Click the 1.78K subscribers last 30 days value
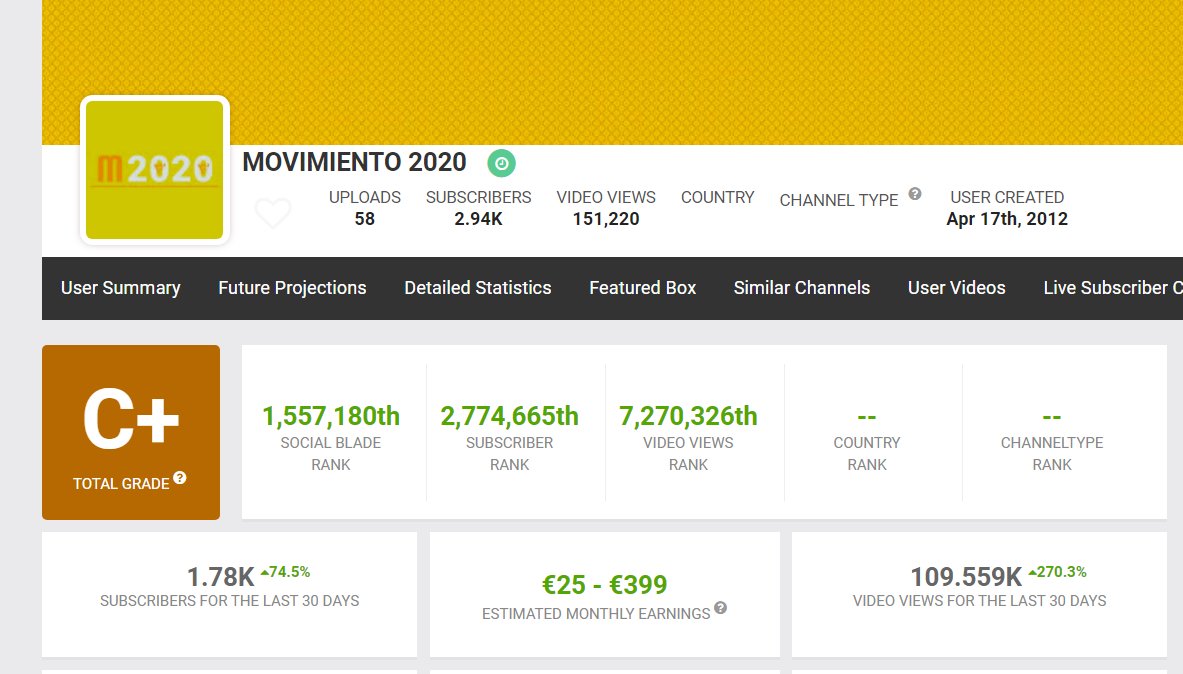Viewport: 1183px width, 674px height. click(x=220, y=577)
